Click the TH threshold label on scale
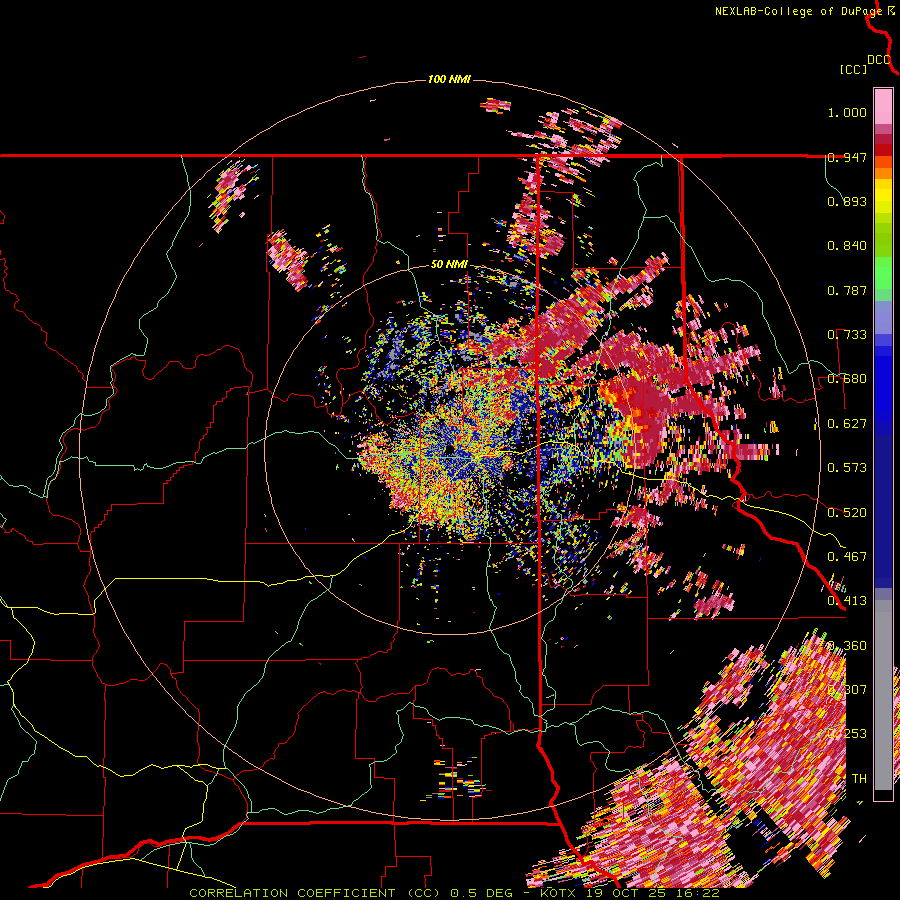The width and height of the screenshot is (900, 900). 859,778
